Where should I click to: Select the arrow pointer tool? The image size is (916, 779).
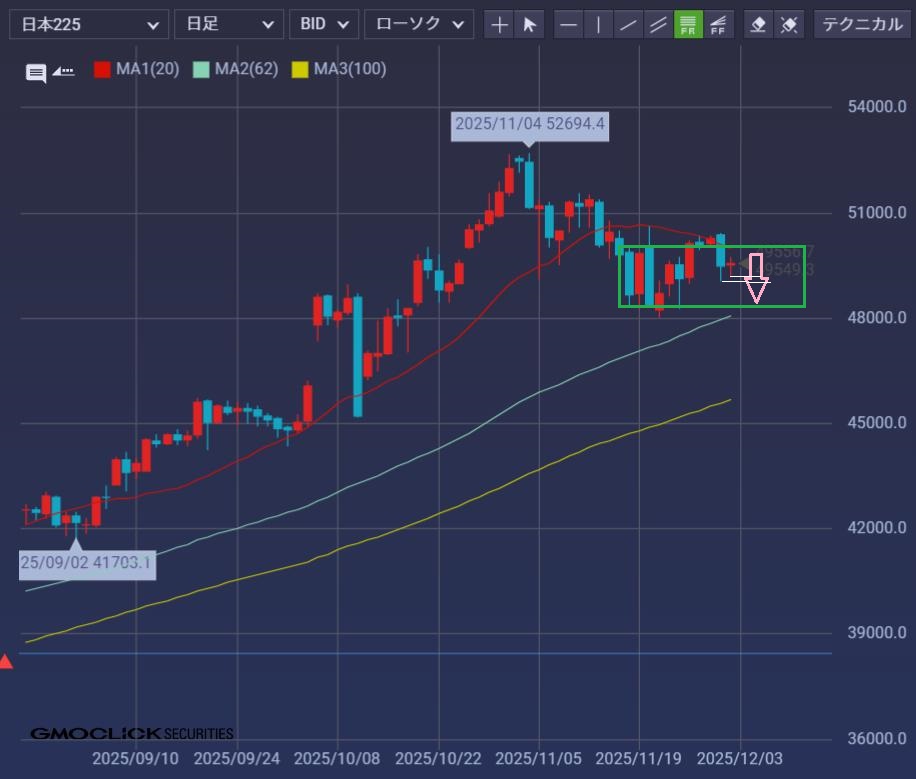530,24
